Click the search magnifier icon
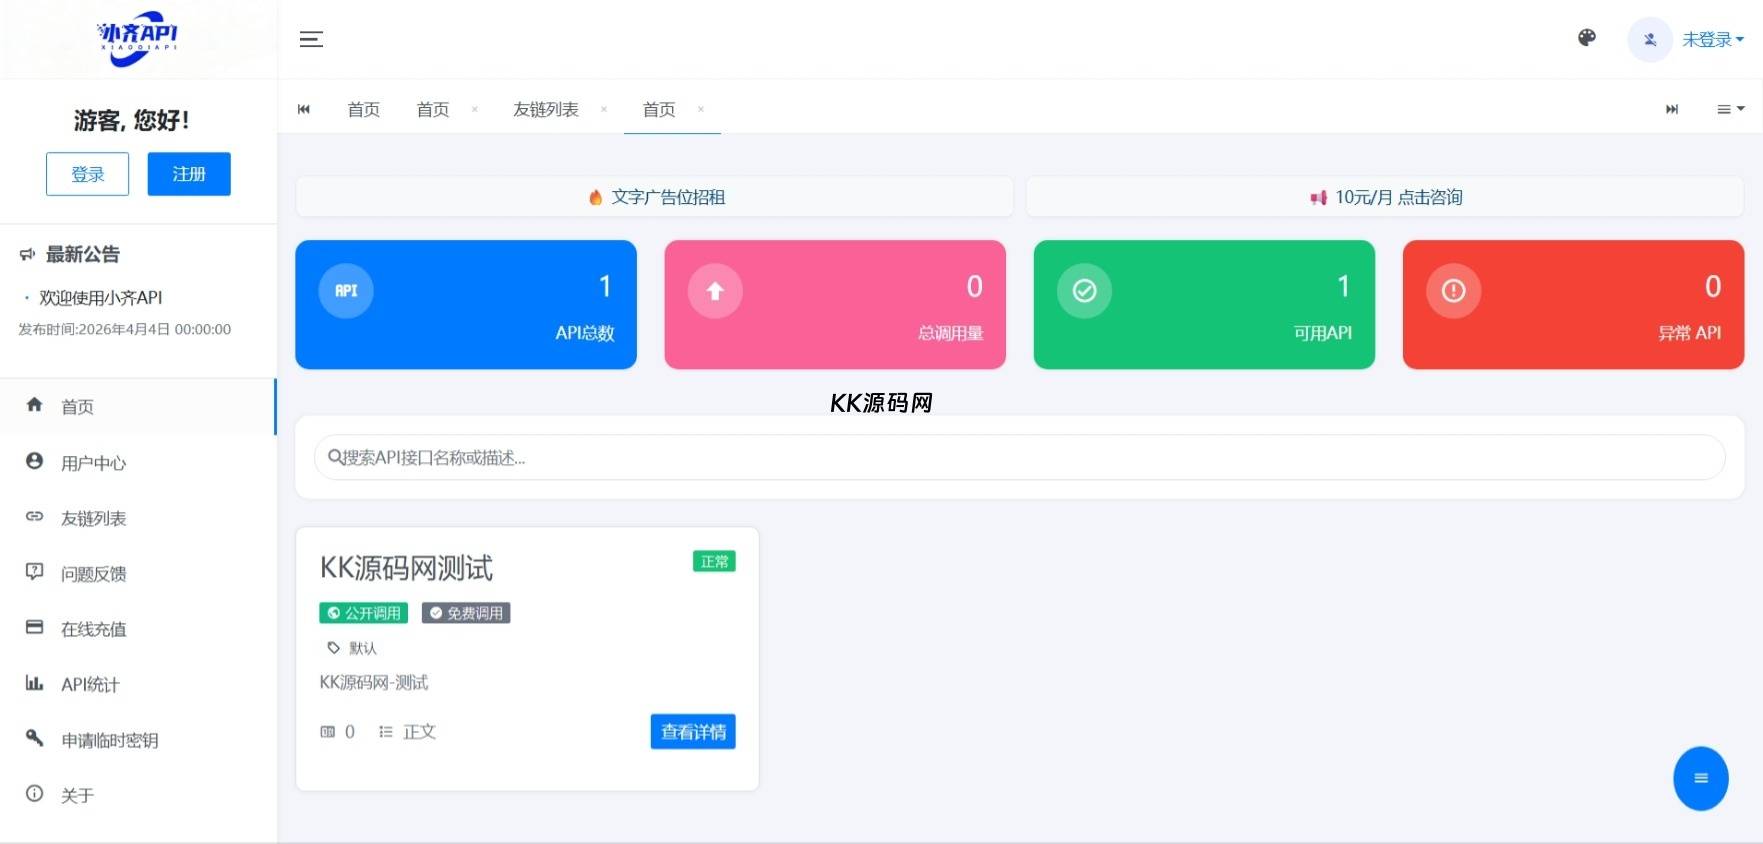This screenshot has width=1763, height=844. pyautogui.click(x=335, y=458)
